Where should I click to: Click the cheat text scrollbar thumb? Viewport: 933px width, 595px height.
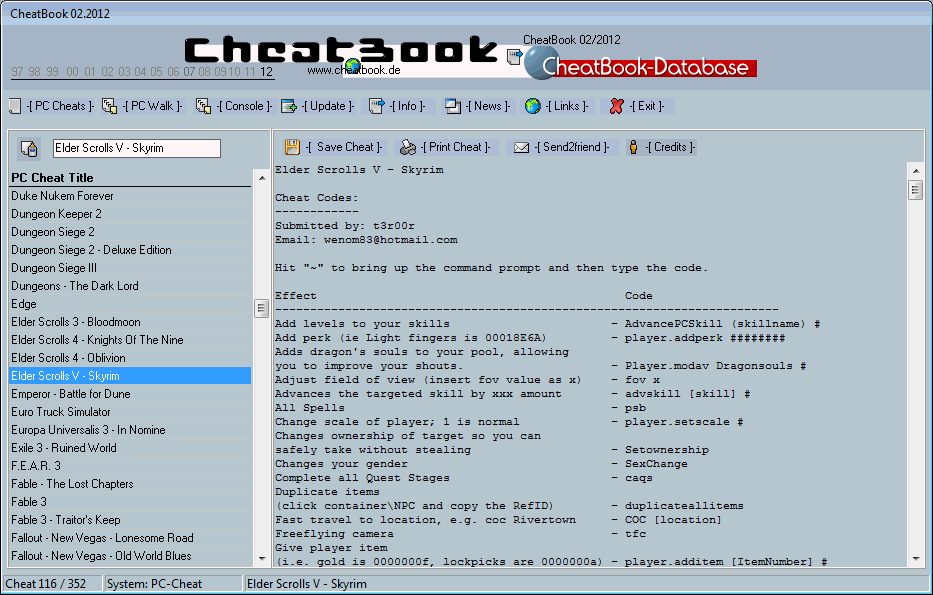916,190
